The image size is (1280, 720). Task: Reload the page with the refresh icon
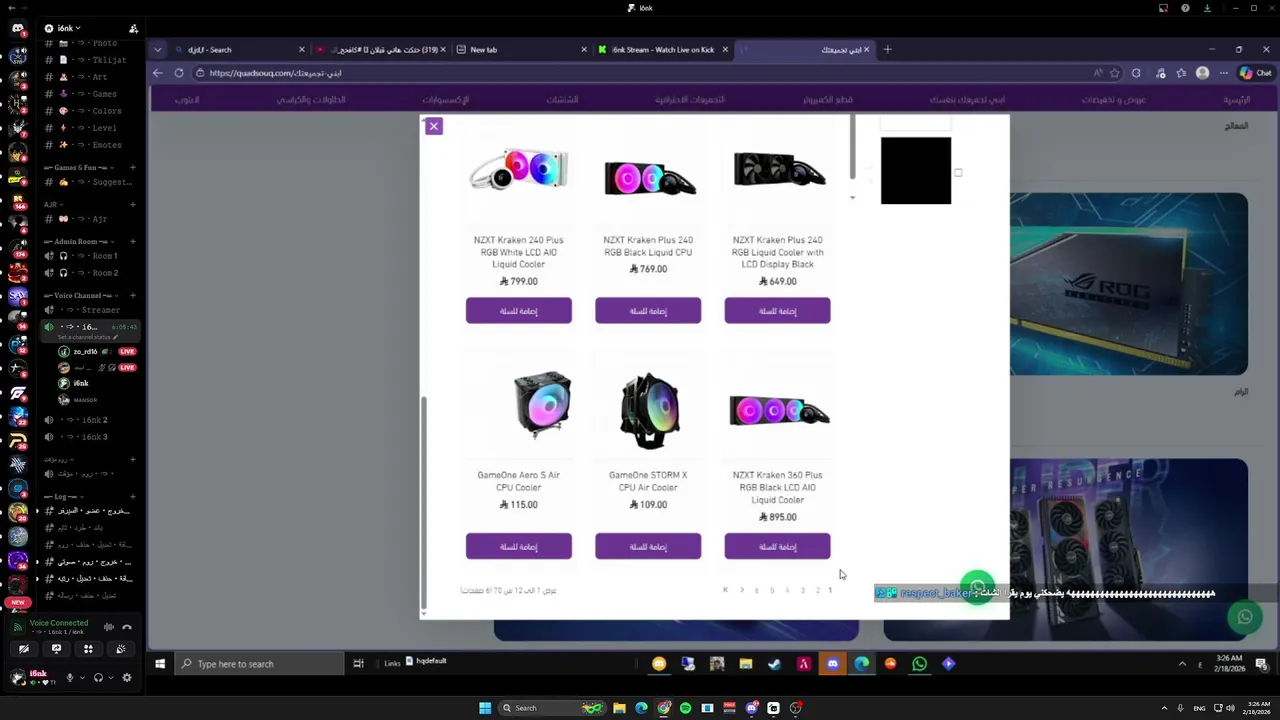[x=179, y=73]
